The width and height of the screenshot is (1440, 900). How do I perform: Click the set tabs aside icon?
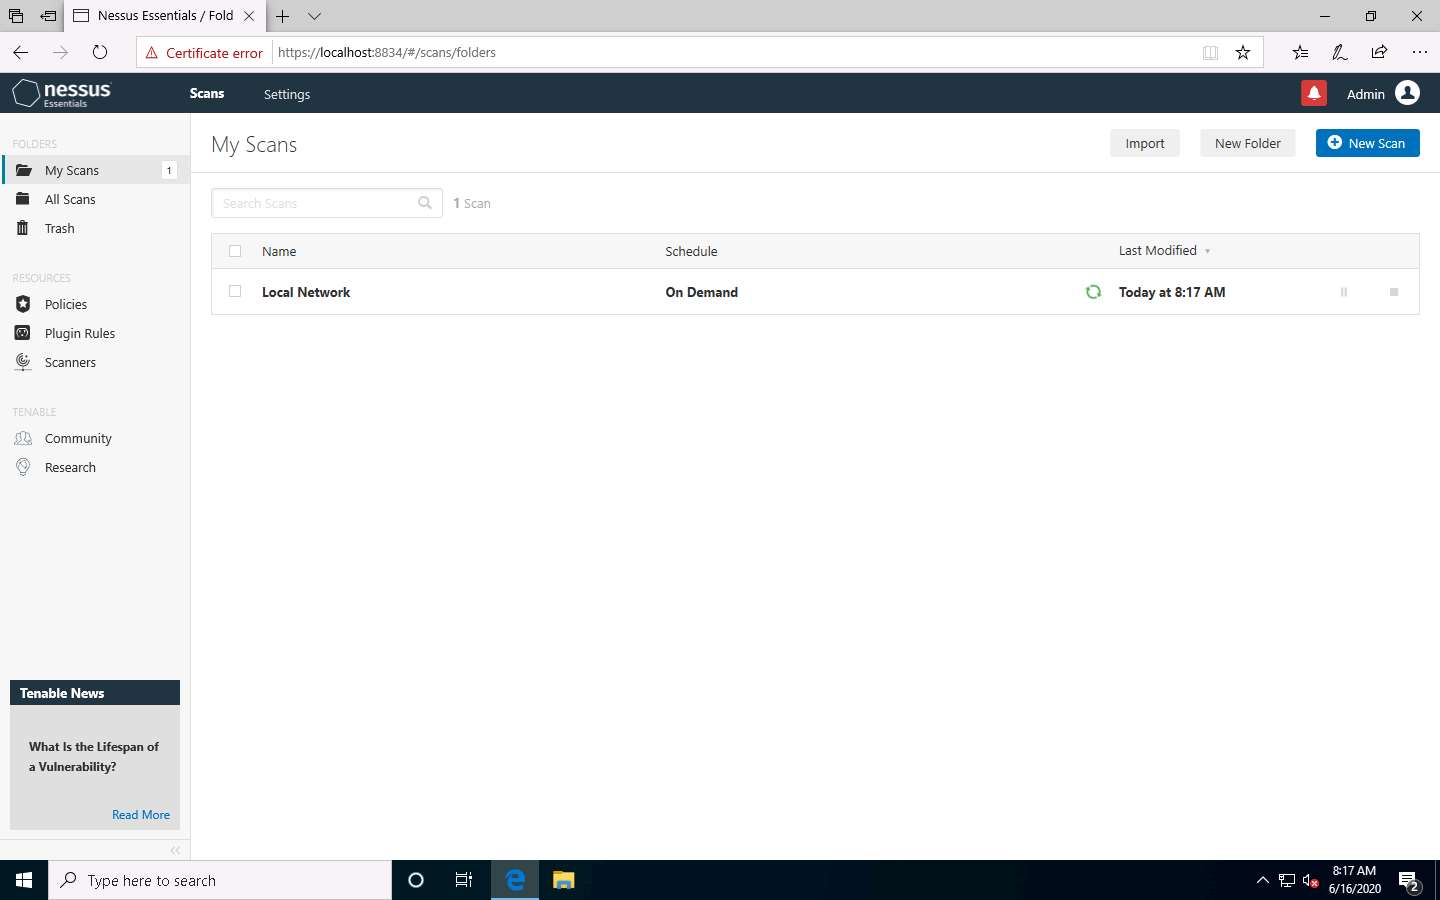(x=48, y=16)
